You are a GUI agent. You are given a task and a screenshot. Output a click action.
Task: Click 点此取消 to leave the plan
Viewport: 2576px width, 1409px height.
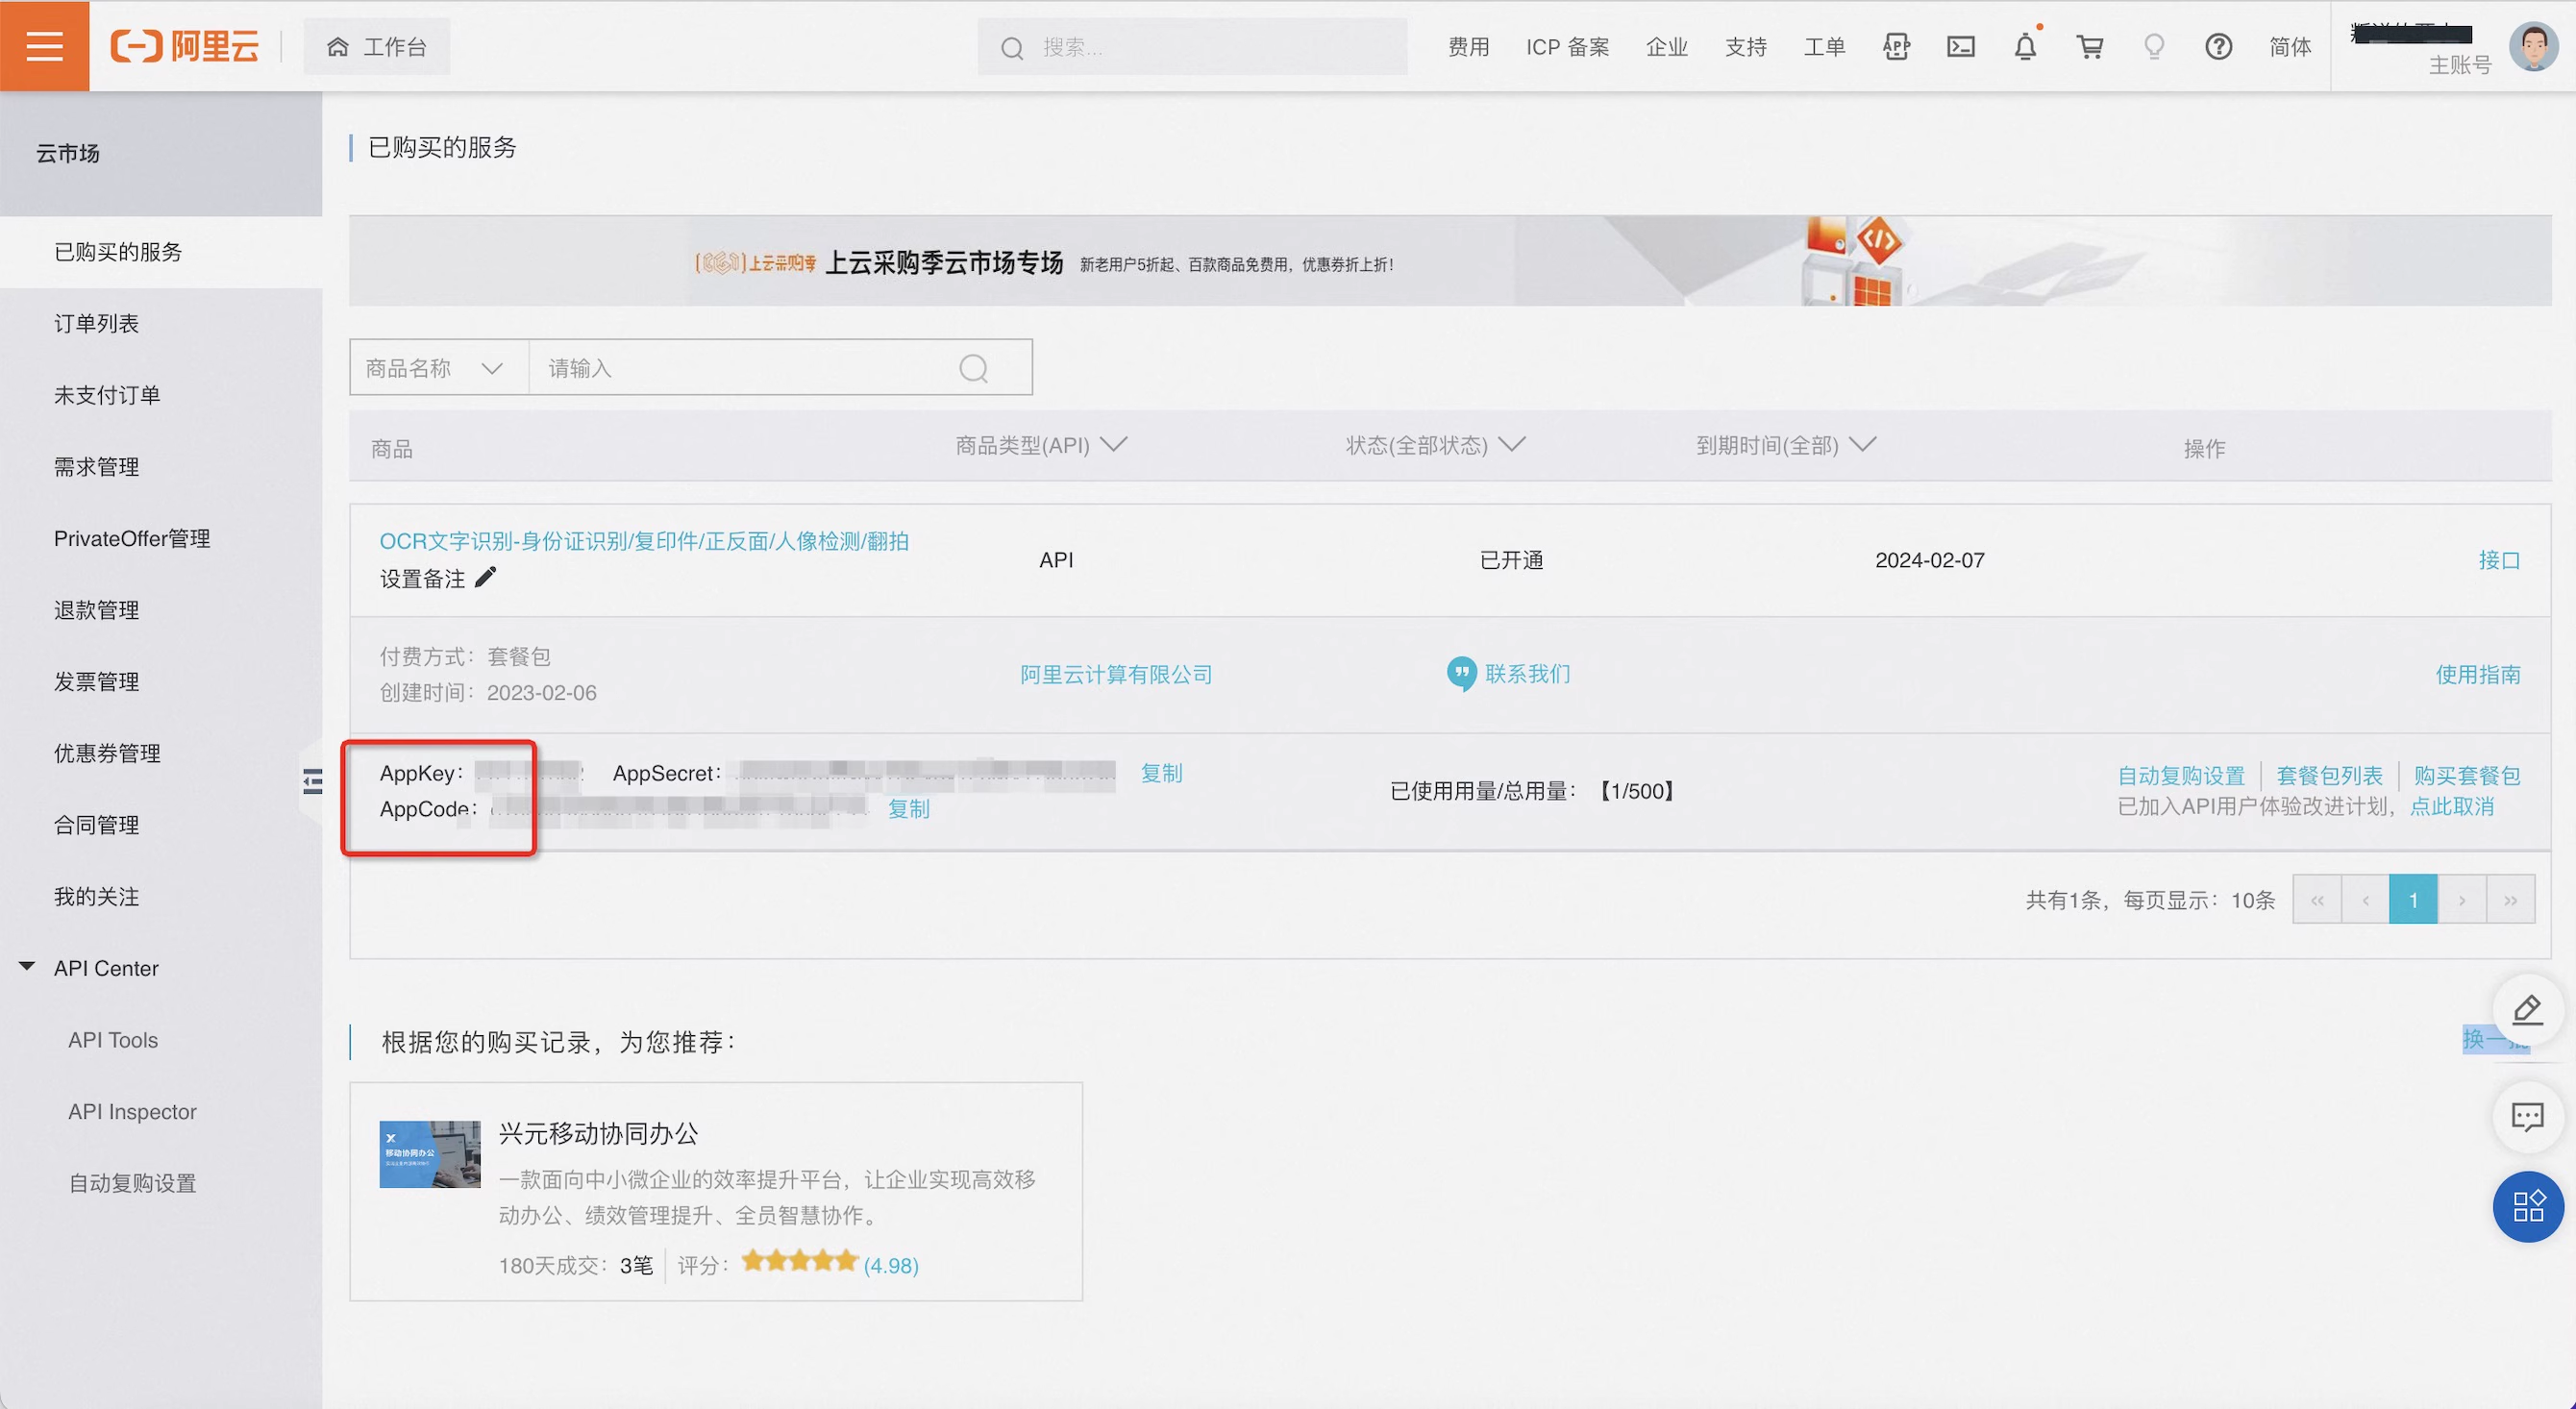[x=2451, y=807]
